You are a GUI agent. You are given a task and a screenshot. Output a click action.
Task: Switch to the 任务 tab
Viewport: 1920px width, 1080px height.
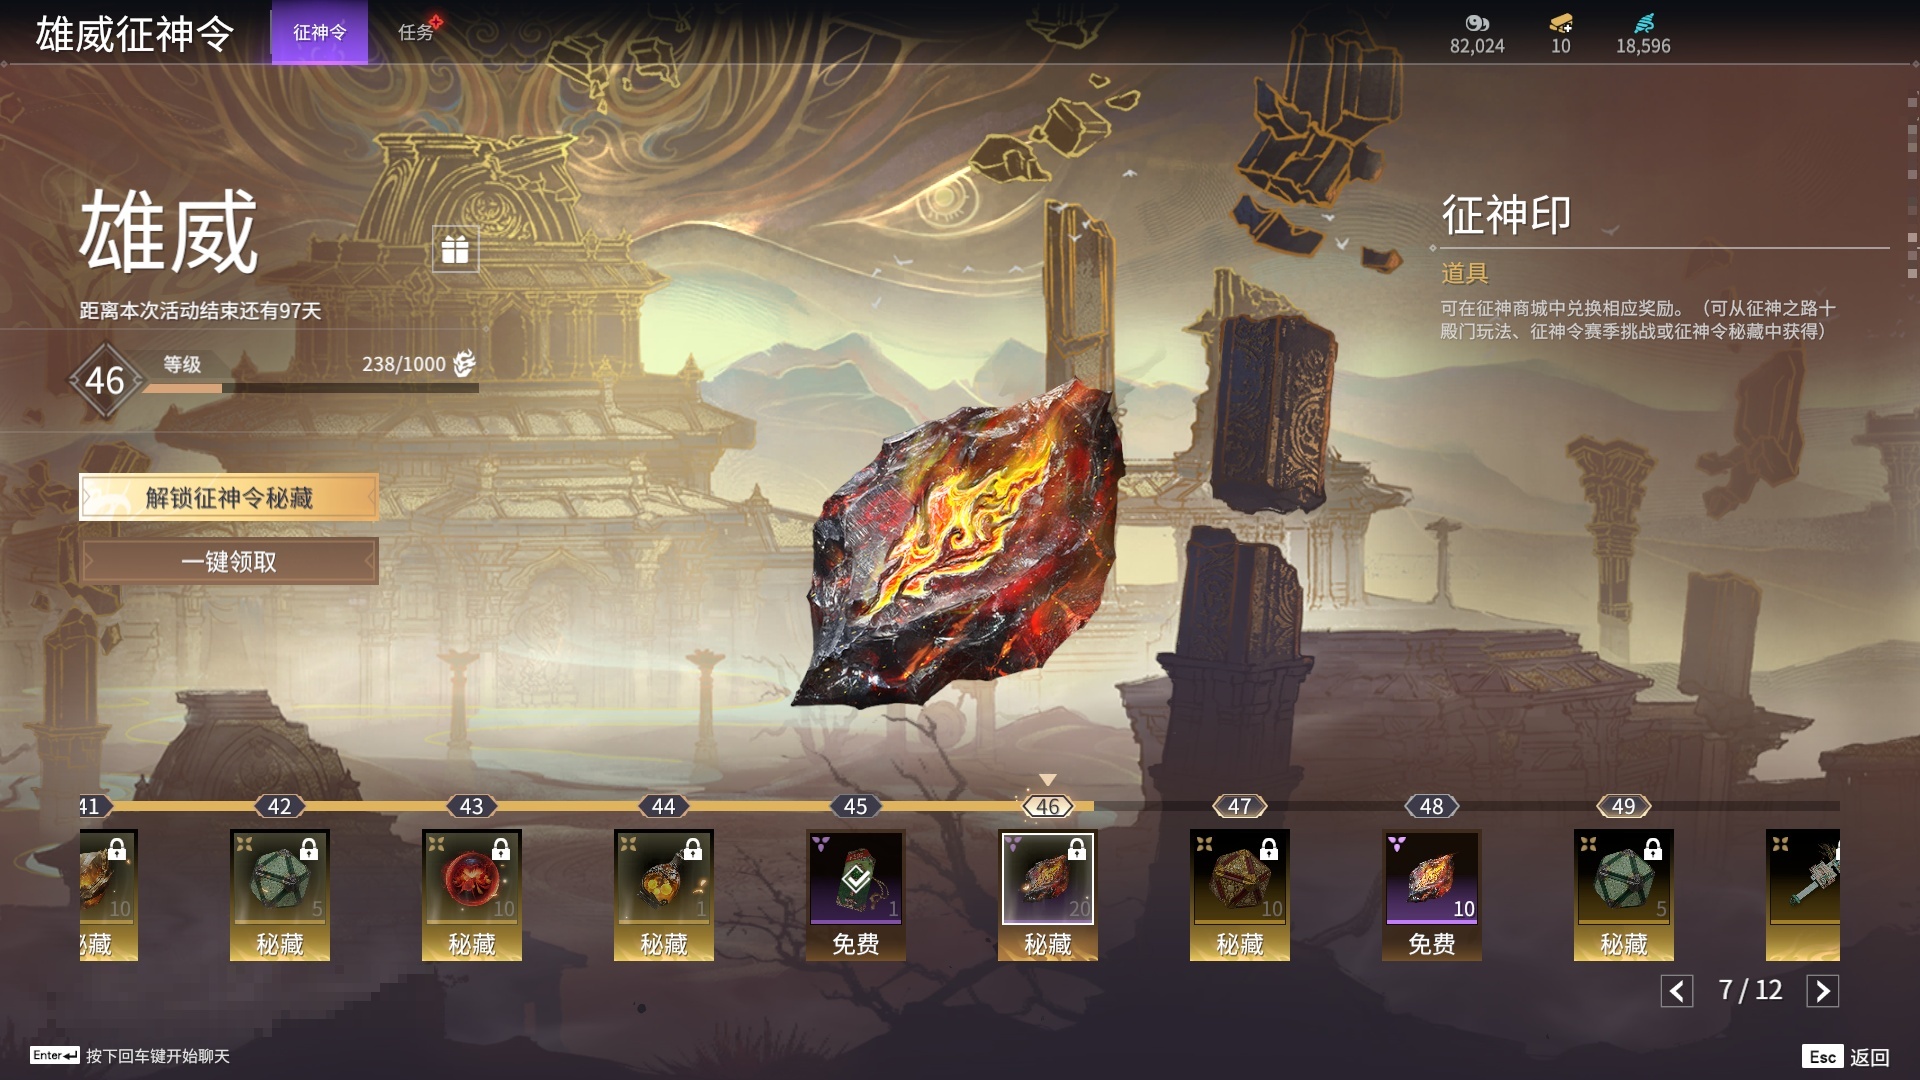click(416, 32)
